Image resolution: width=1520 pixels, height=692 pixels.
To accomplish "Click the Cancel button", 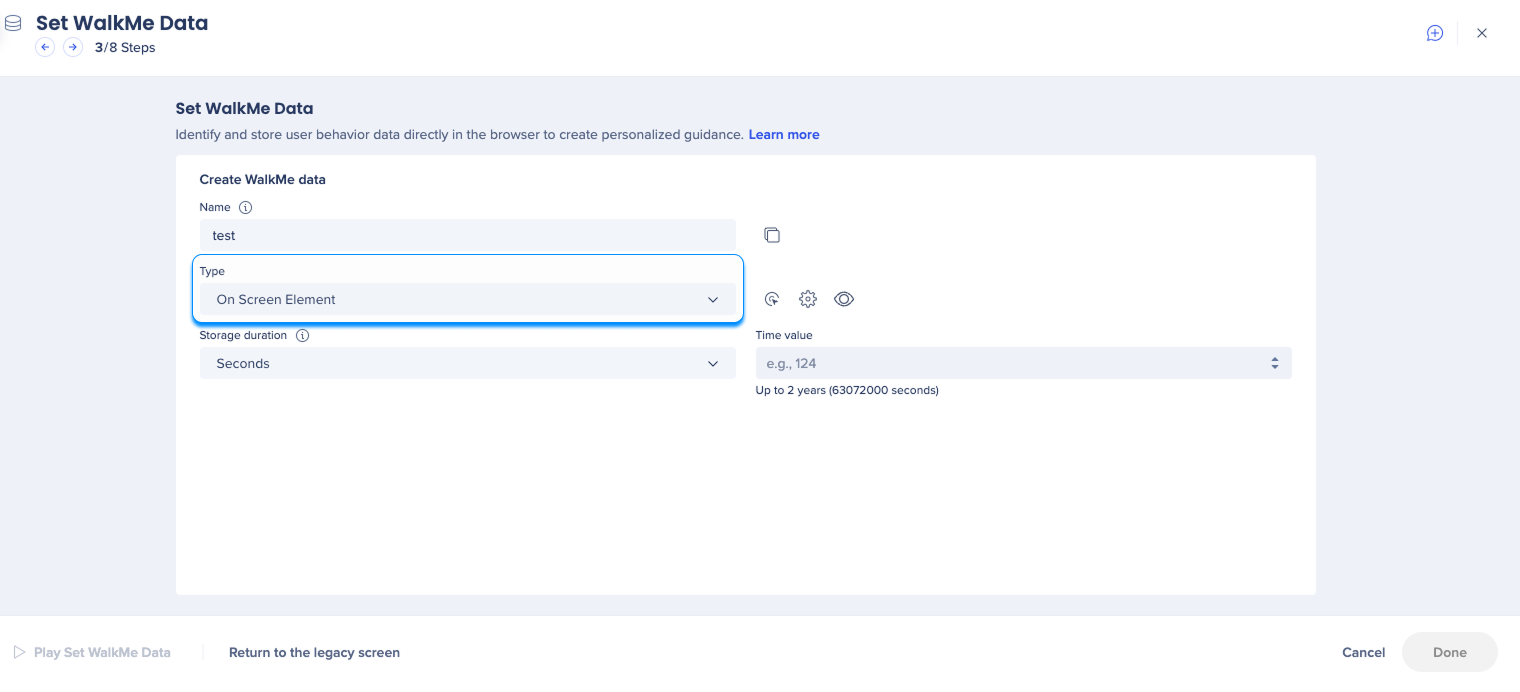I will [x=1363, y=652].
